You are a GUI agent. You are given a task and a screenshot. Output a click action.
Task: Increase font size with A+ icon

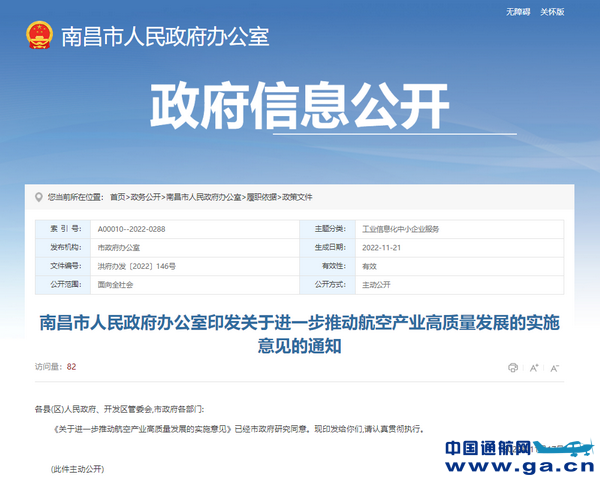pos(535,367)
